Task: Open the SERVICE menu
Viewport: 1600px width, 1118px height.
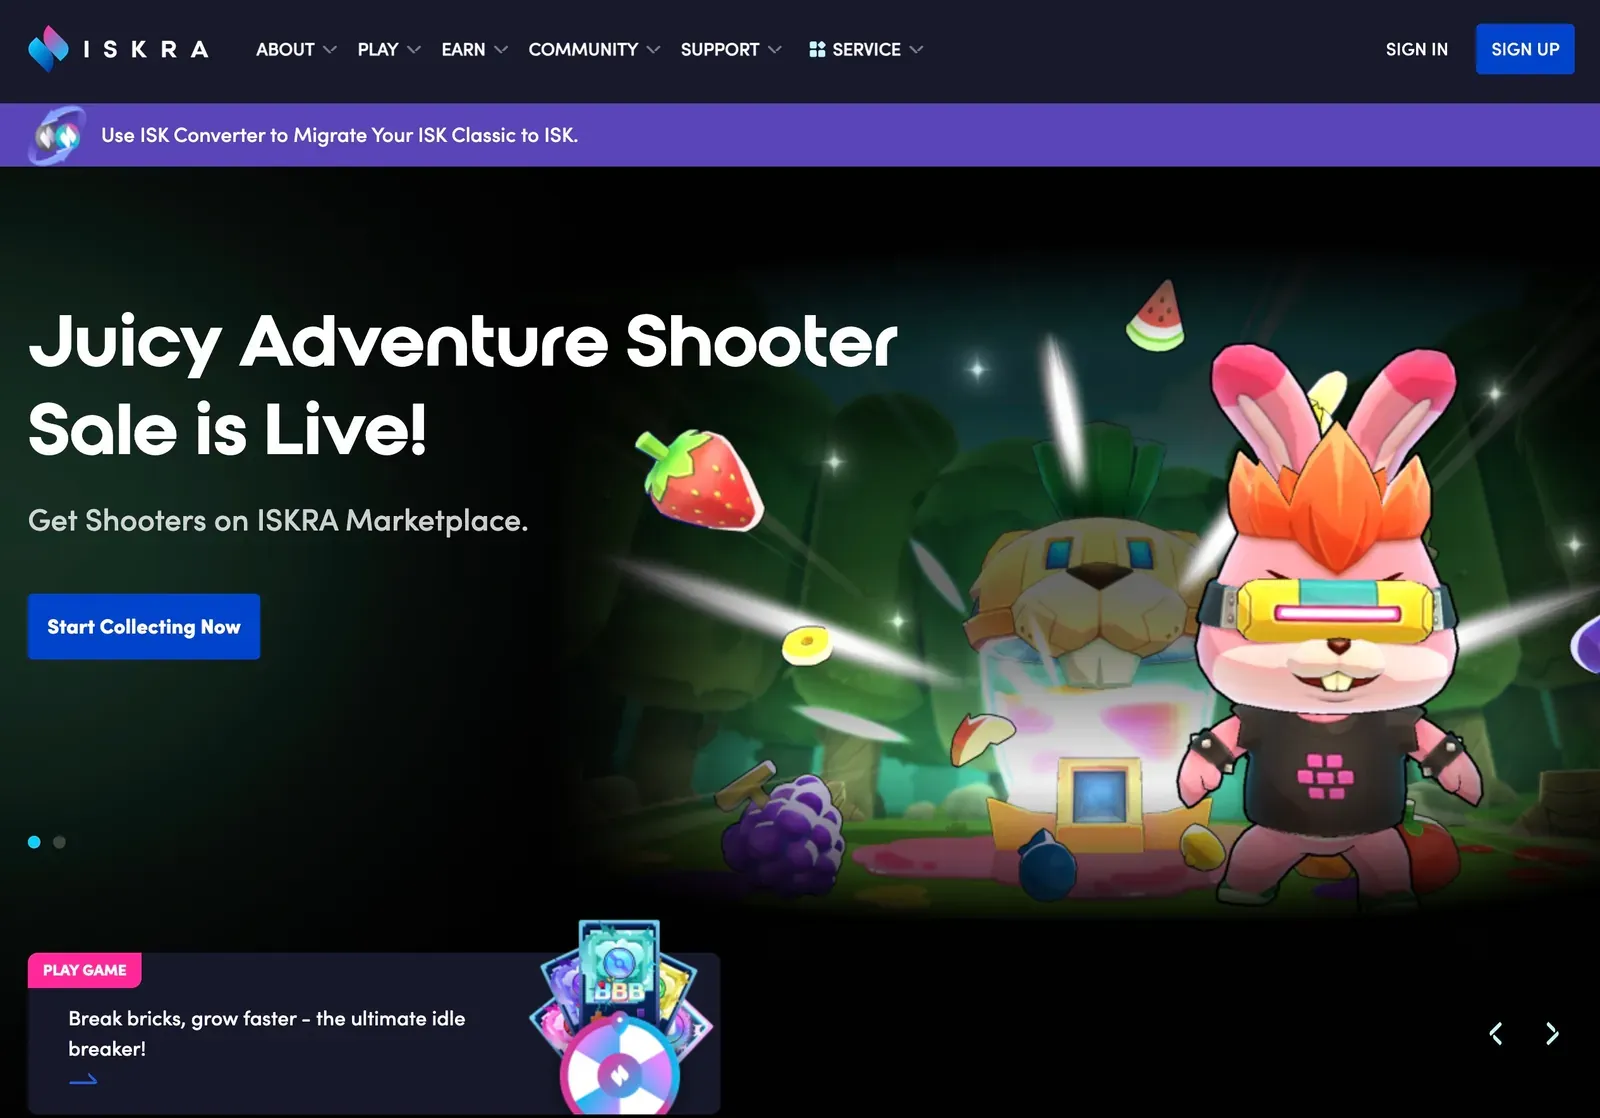Action: [866, 49]
